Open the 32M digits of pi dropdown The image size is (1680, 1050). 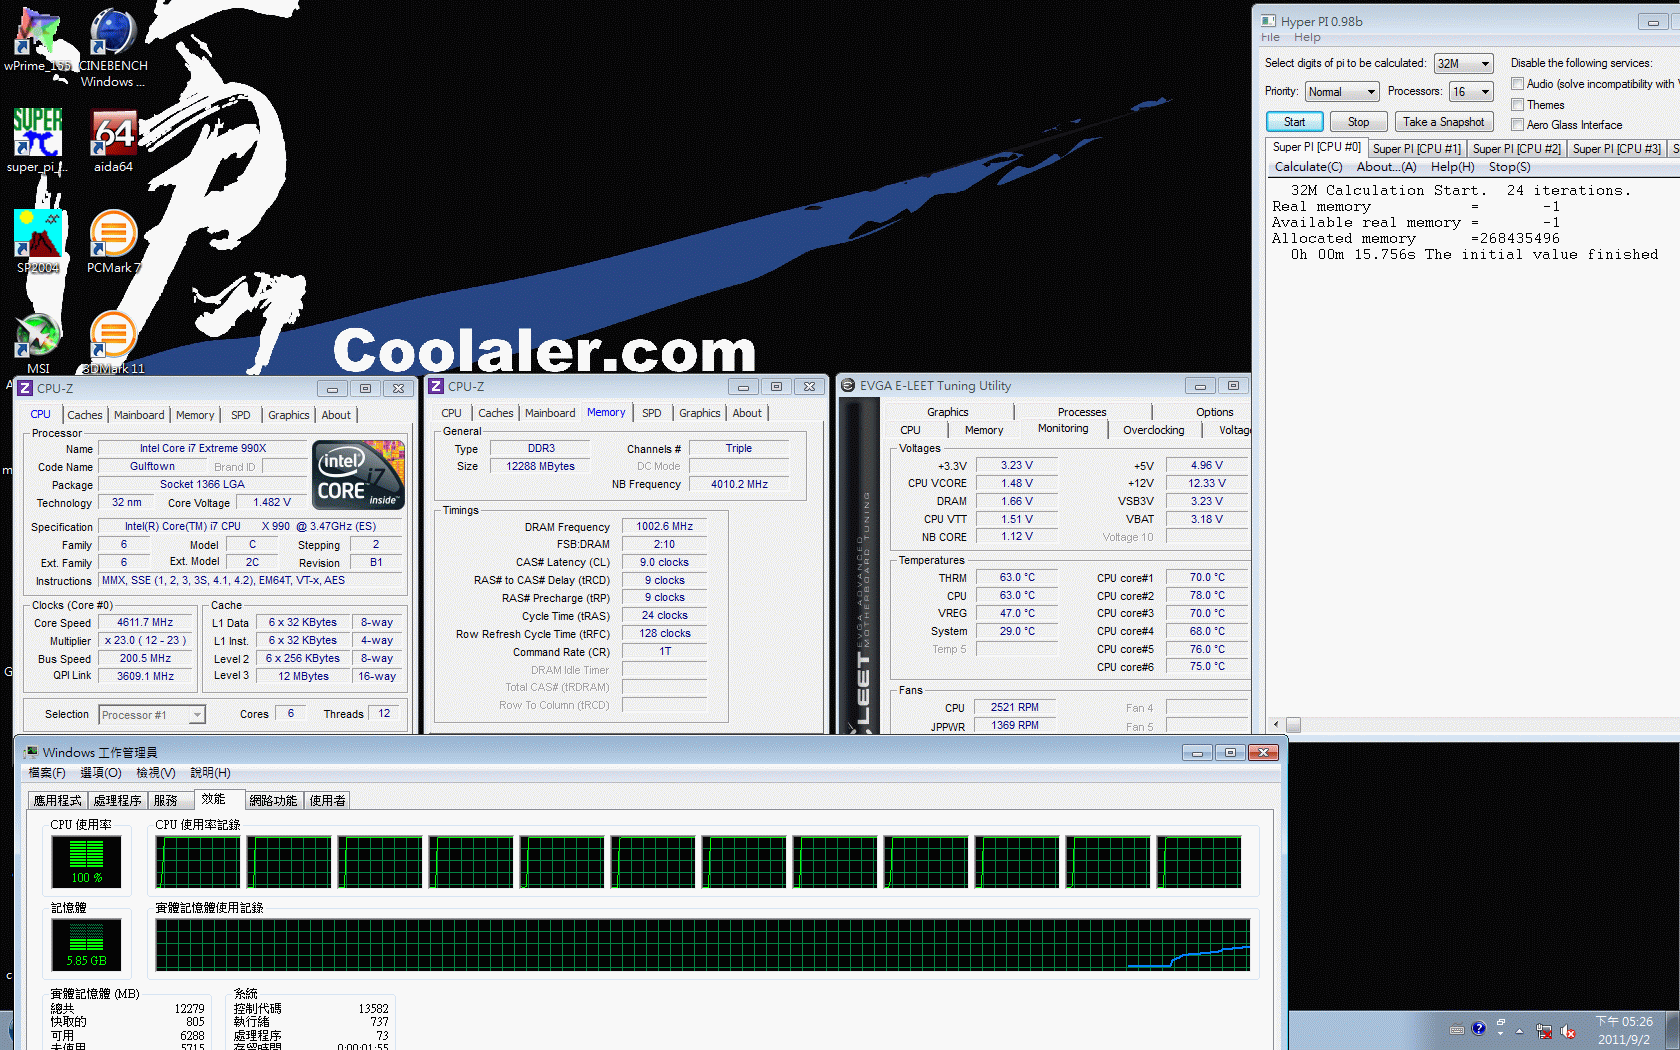tap(1463, 63)
